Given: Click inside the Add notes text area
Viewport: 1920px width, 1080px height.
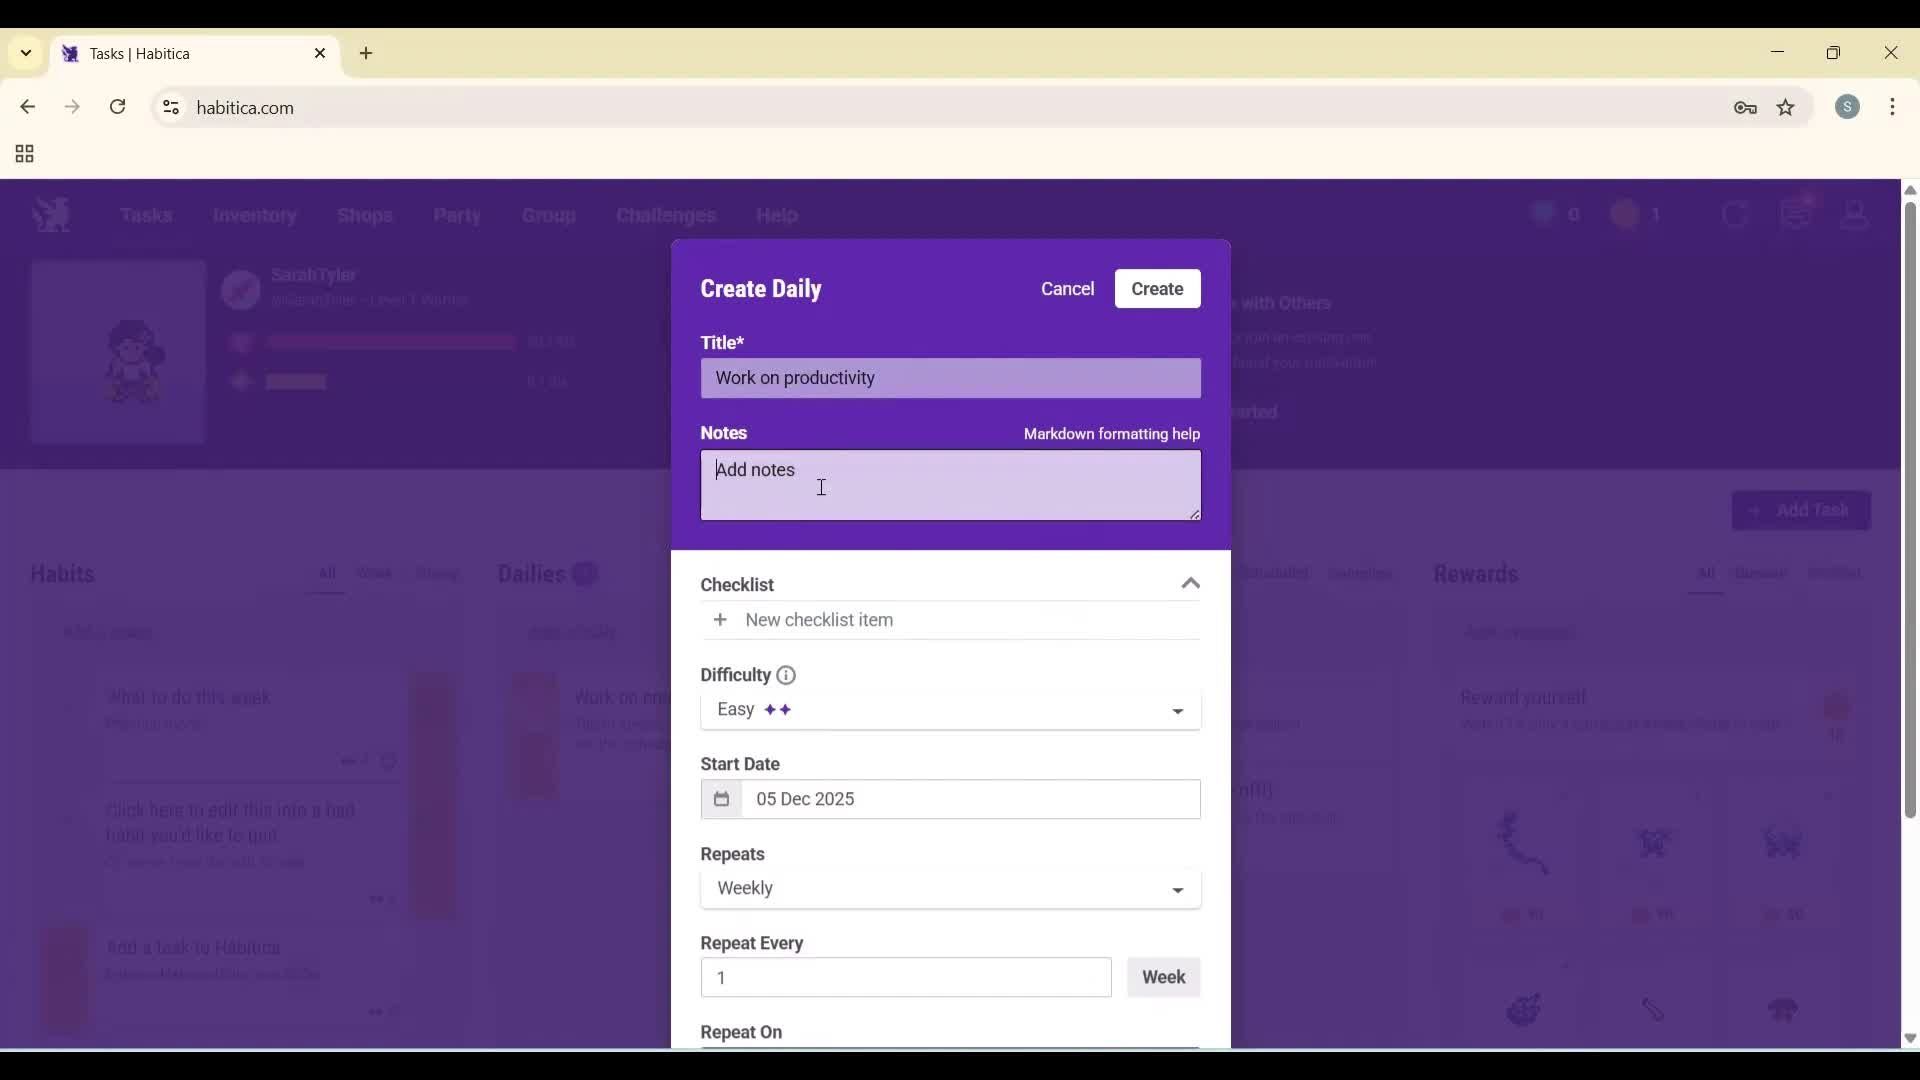Looking at the screenshot, I should coord(950,486).
